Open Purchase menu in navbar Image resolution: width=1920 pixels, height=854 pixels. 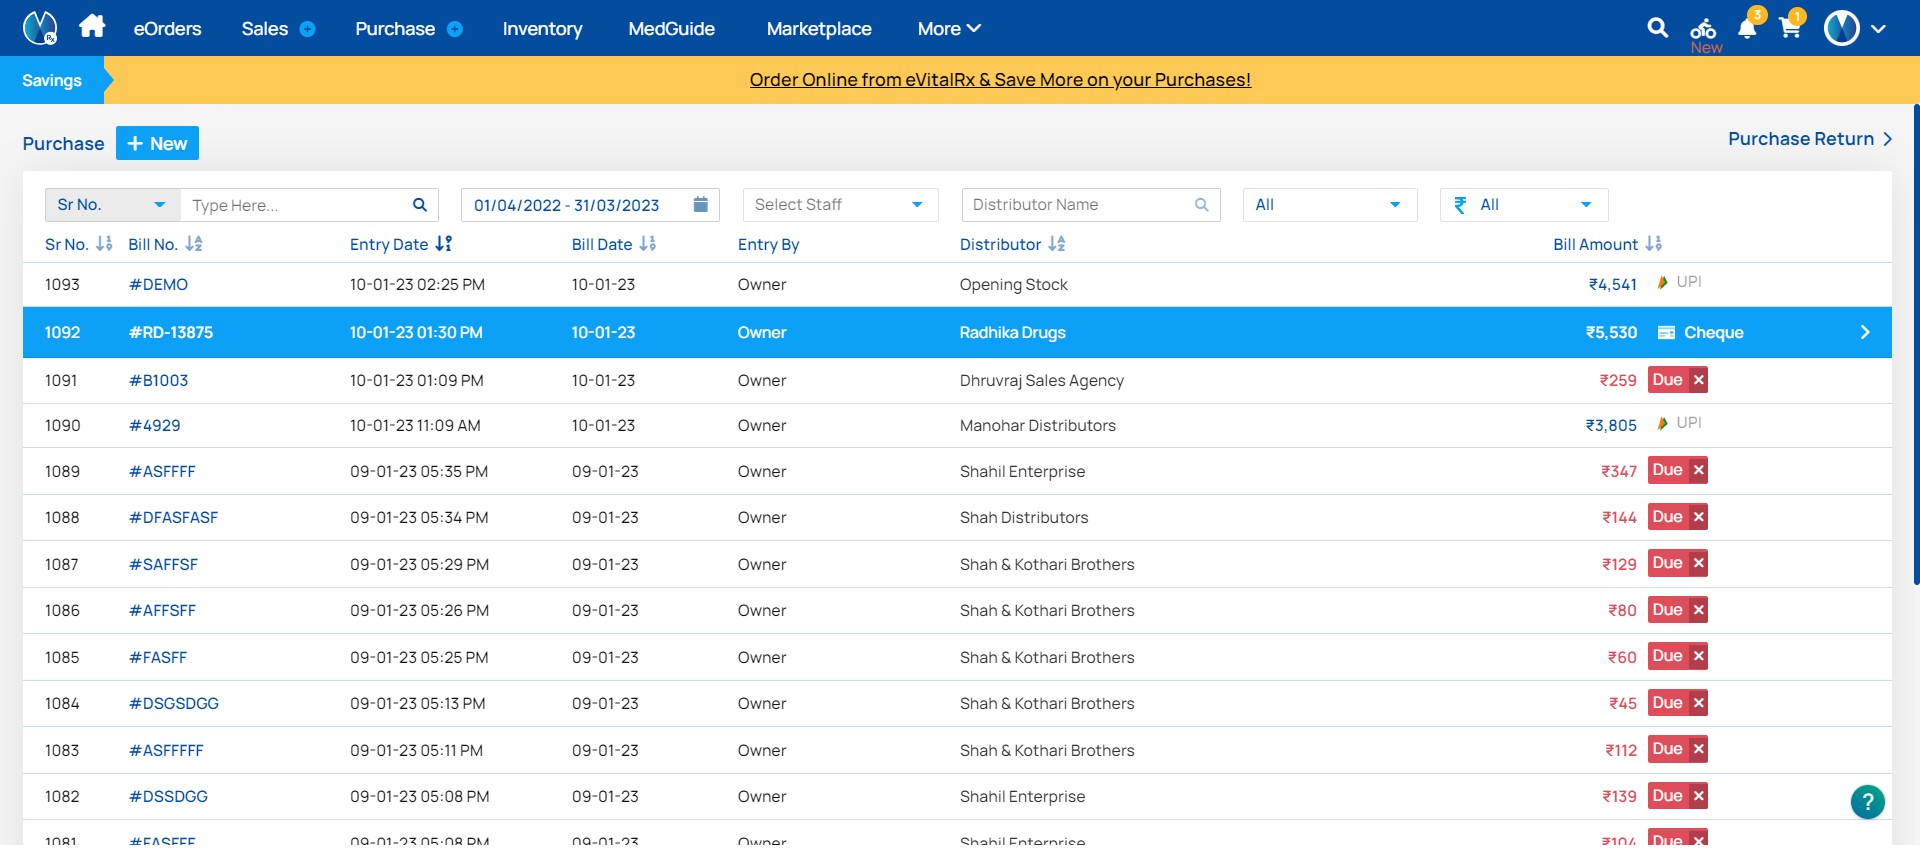[395, 29]
